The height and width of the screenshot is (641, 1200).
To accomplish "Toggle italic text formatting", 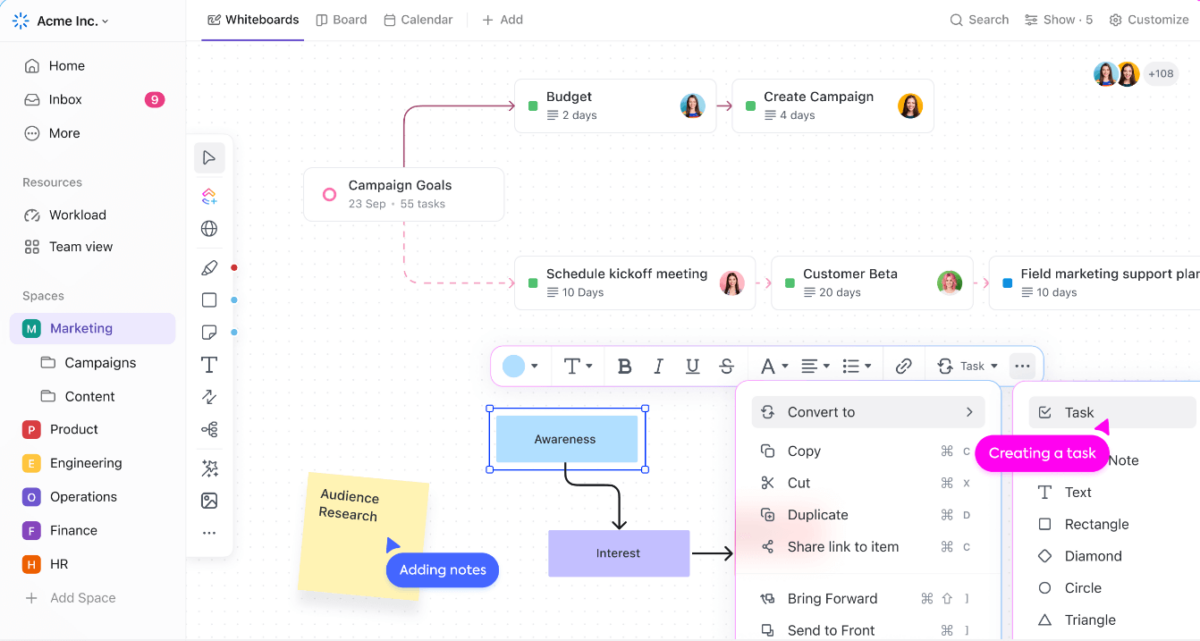I will click(658, 366).
